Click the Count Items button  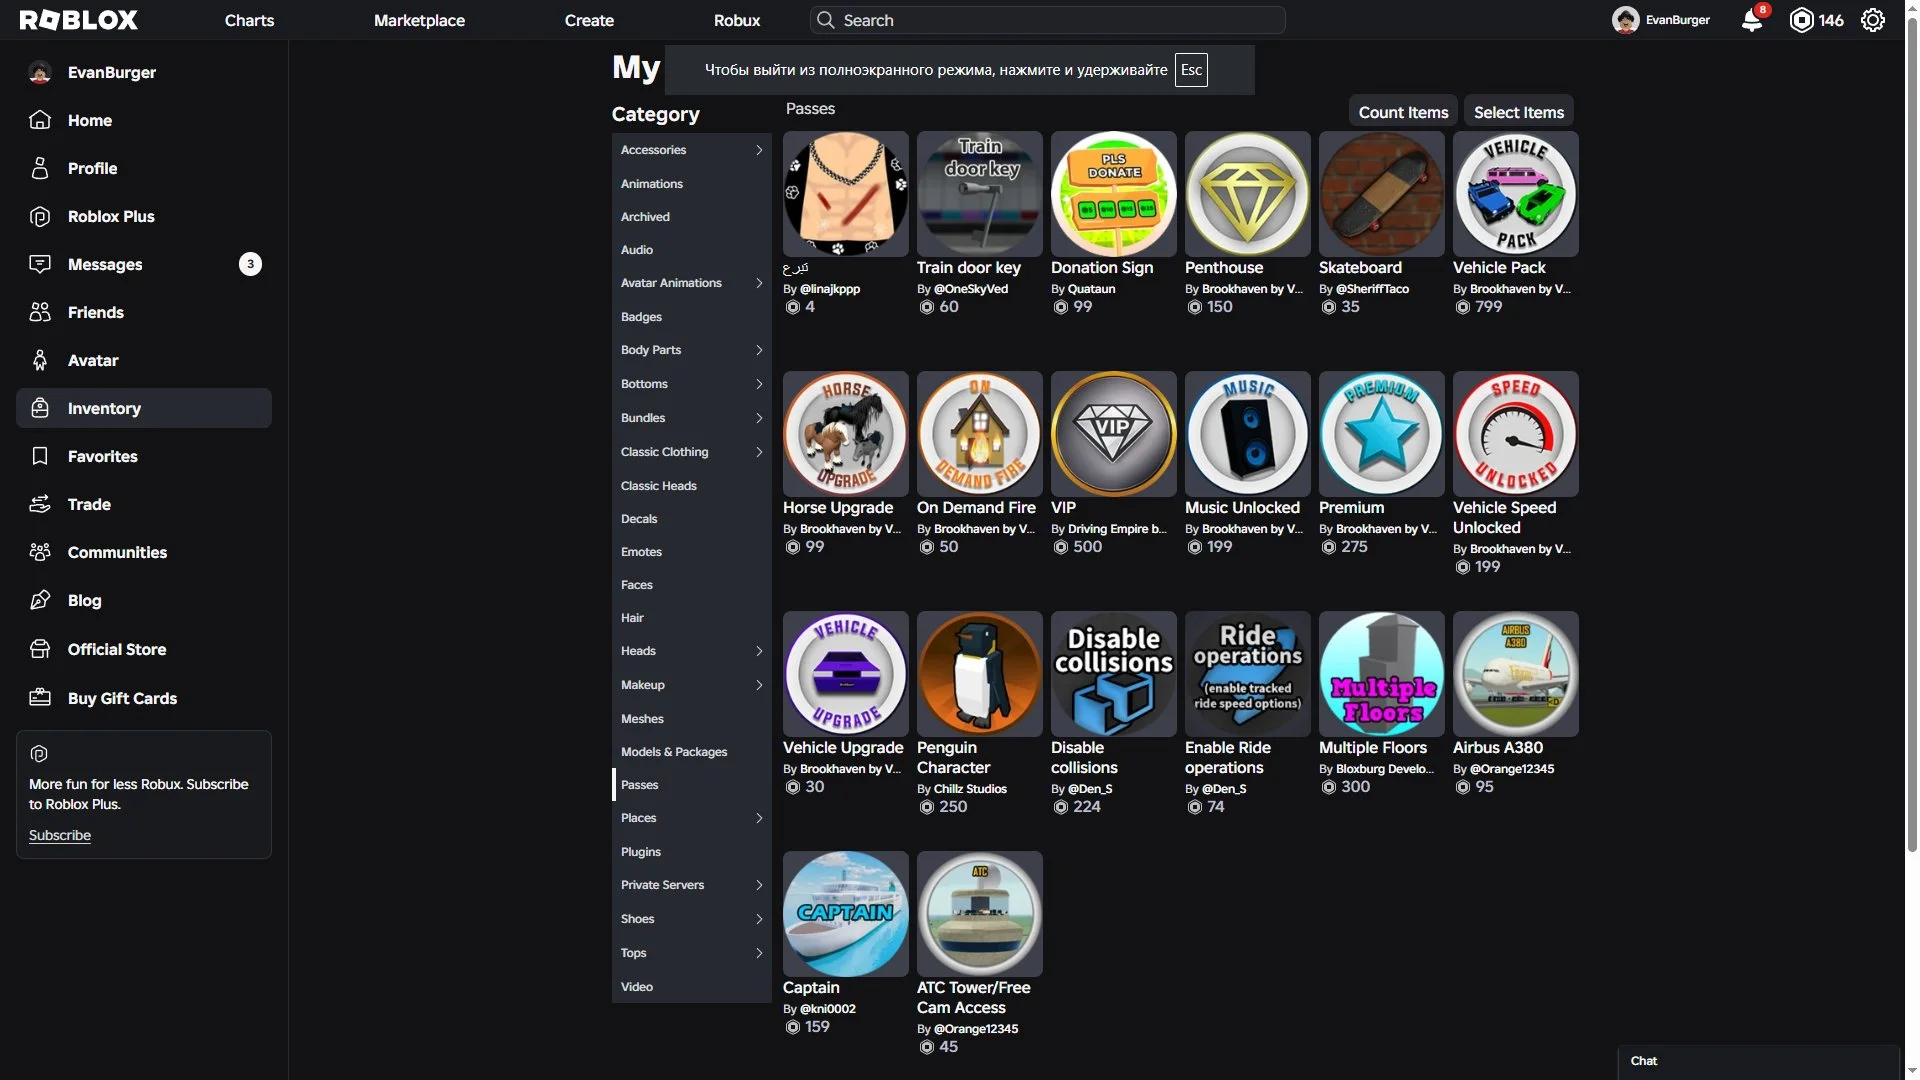pos(1403,112)
